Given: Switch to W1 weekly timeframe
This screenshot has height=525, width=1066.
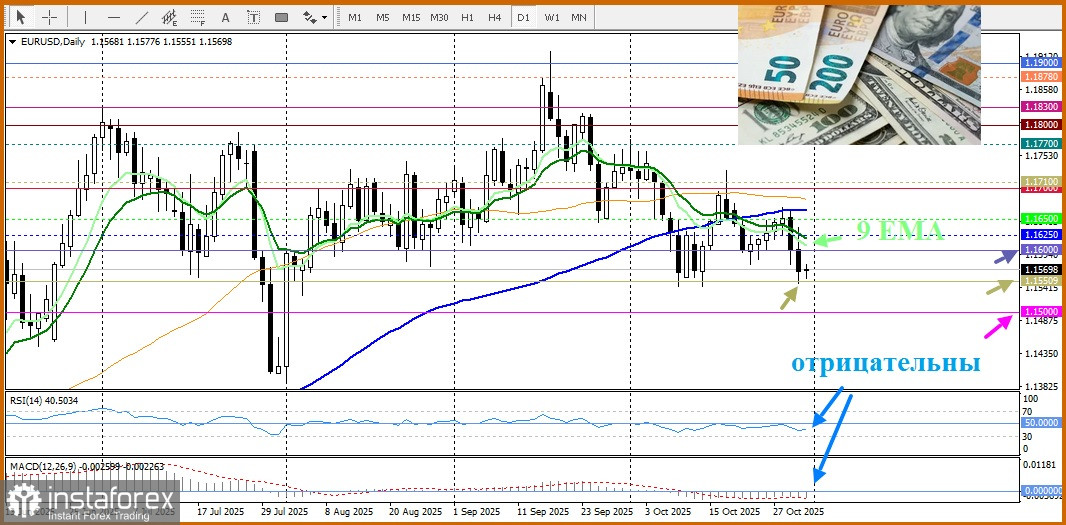Looking at the screenshot, I should [x=551, y=17].
